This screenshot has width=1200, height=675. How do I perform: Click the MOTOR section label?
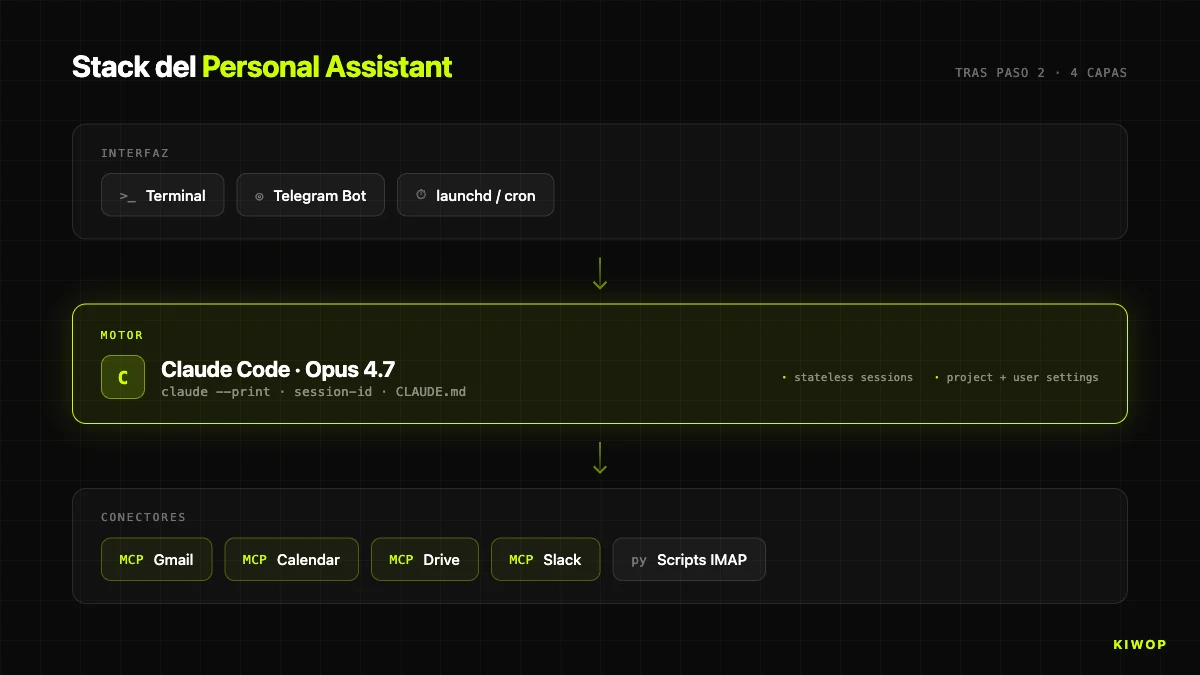(122, 335)
